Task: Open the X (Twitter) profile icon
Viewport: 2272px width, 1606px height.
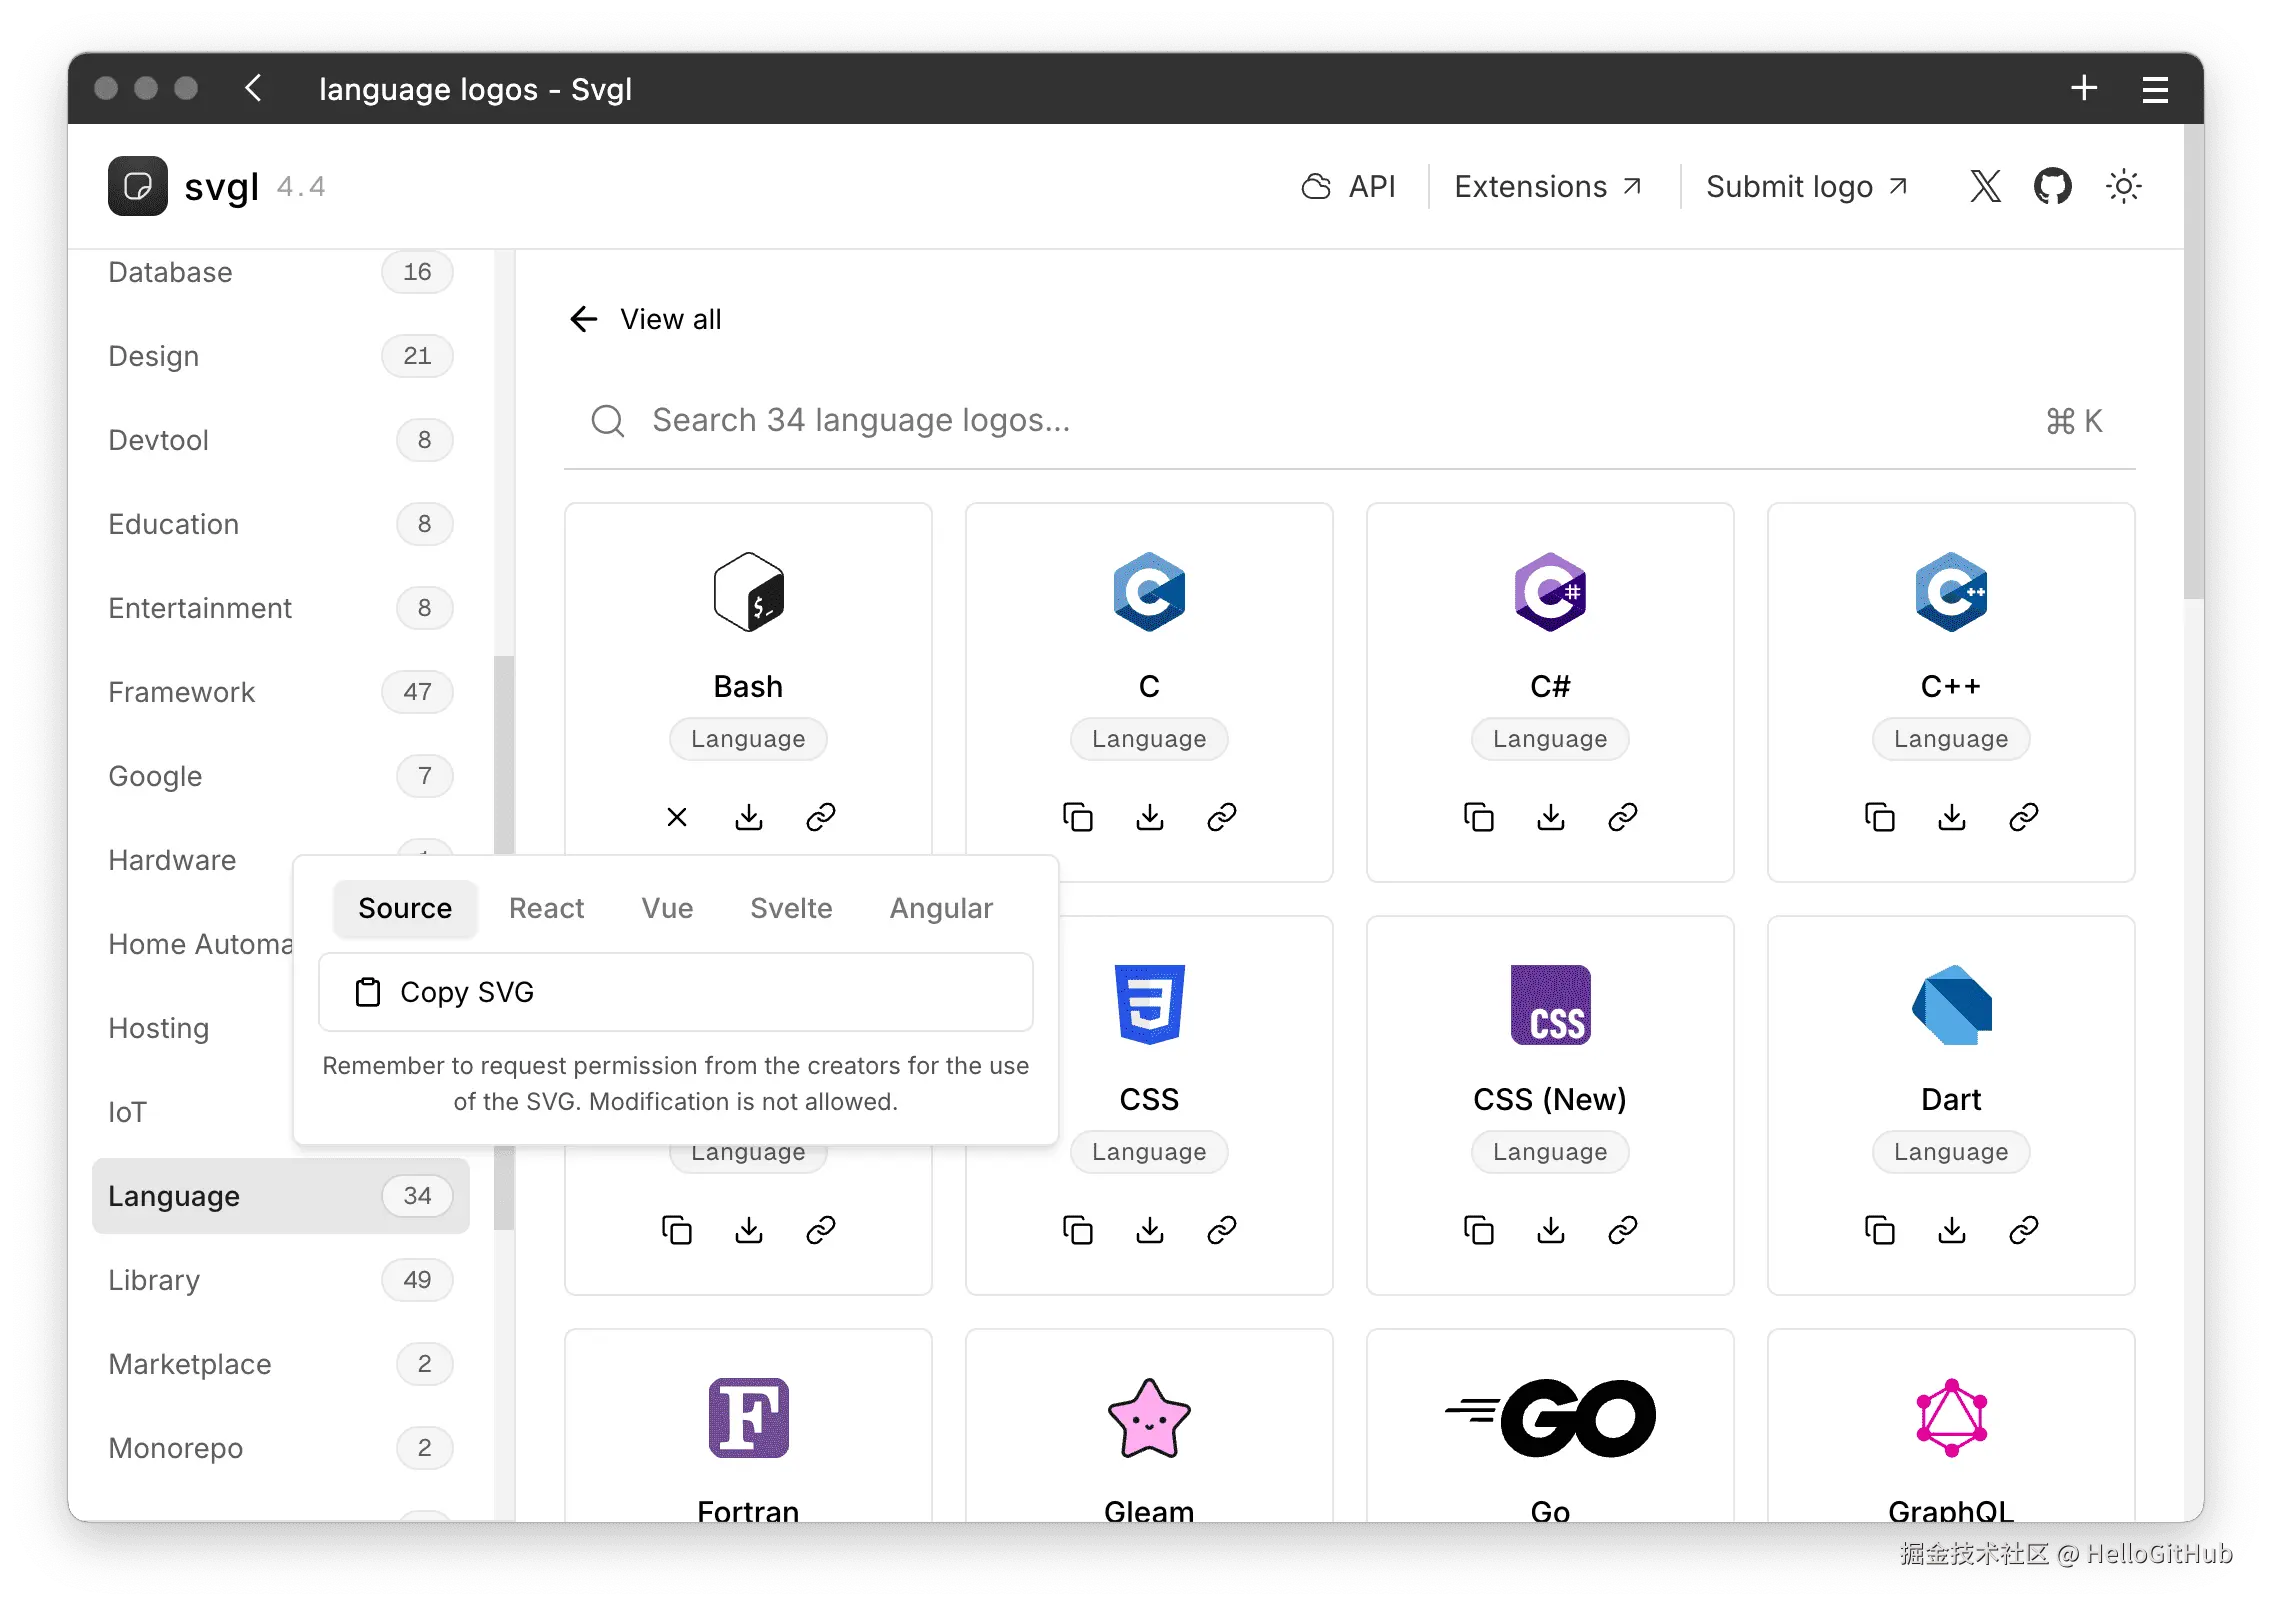Action: point(1985,186)
